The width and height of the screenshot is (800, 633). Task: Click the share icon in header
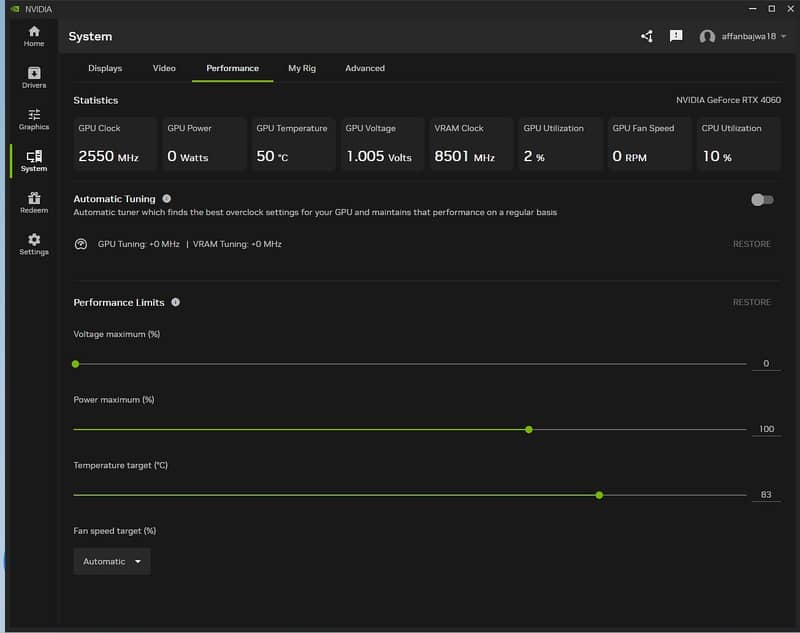tap(647, 36)
